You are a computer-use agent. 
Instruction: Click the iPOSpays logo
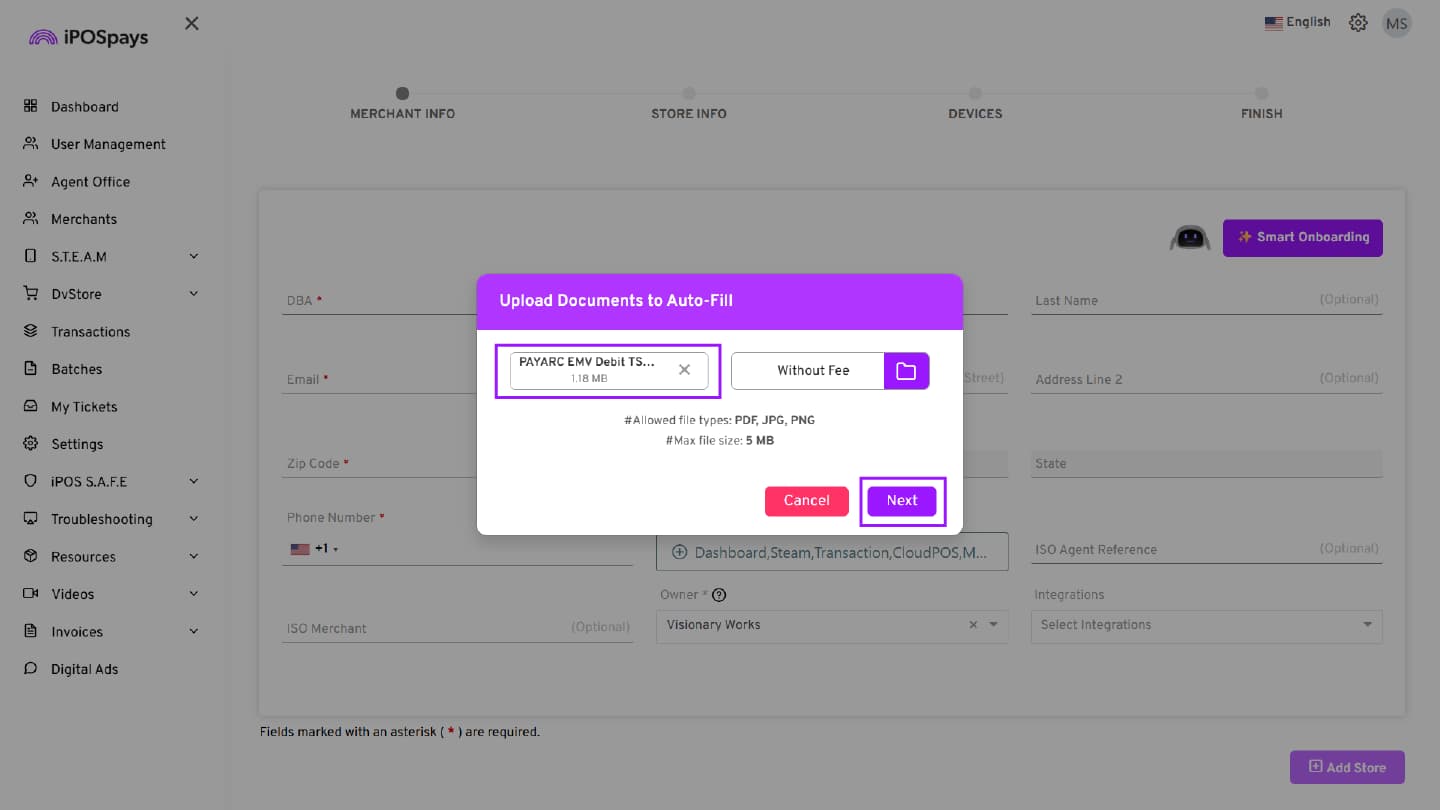[x=89, y=37]
